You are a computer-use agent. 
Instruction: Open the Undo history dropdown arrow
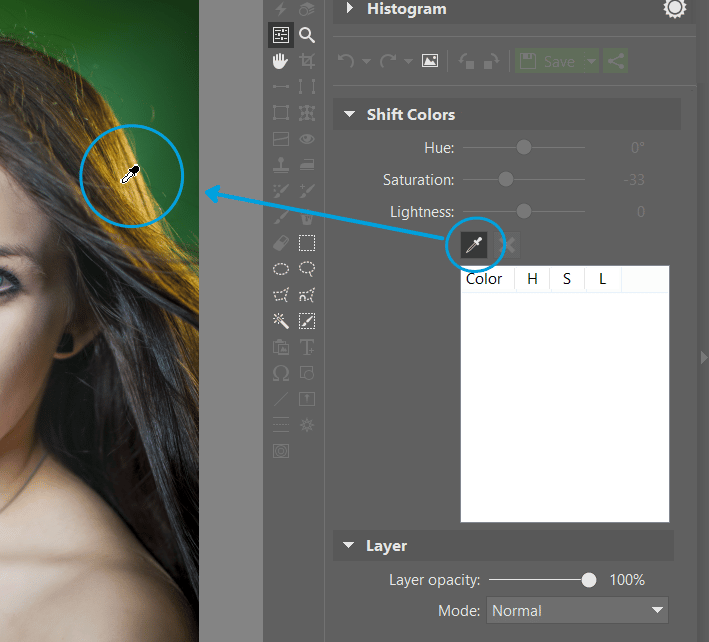click(x=366, y=61)
